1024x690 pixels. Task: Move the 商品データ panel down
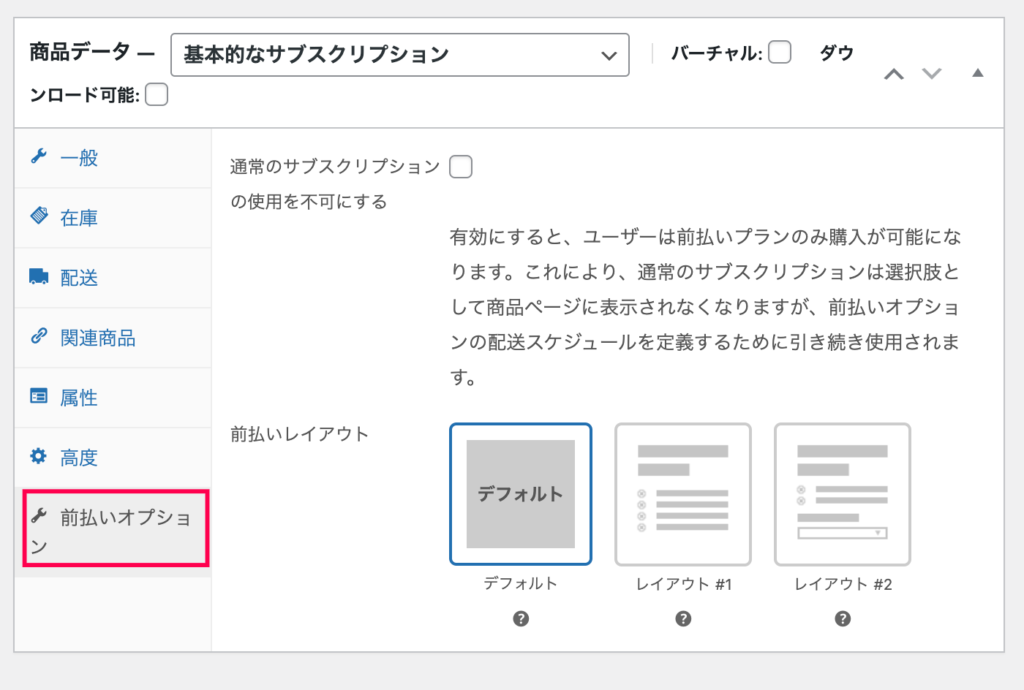pos(932,73)
